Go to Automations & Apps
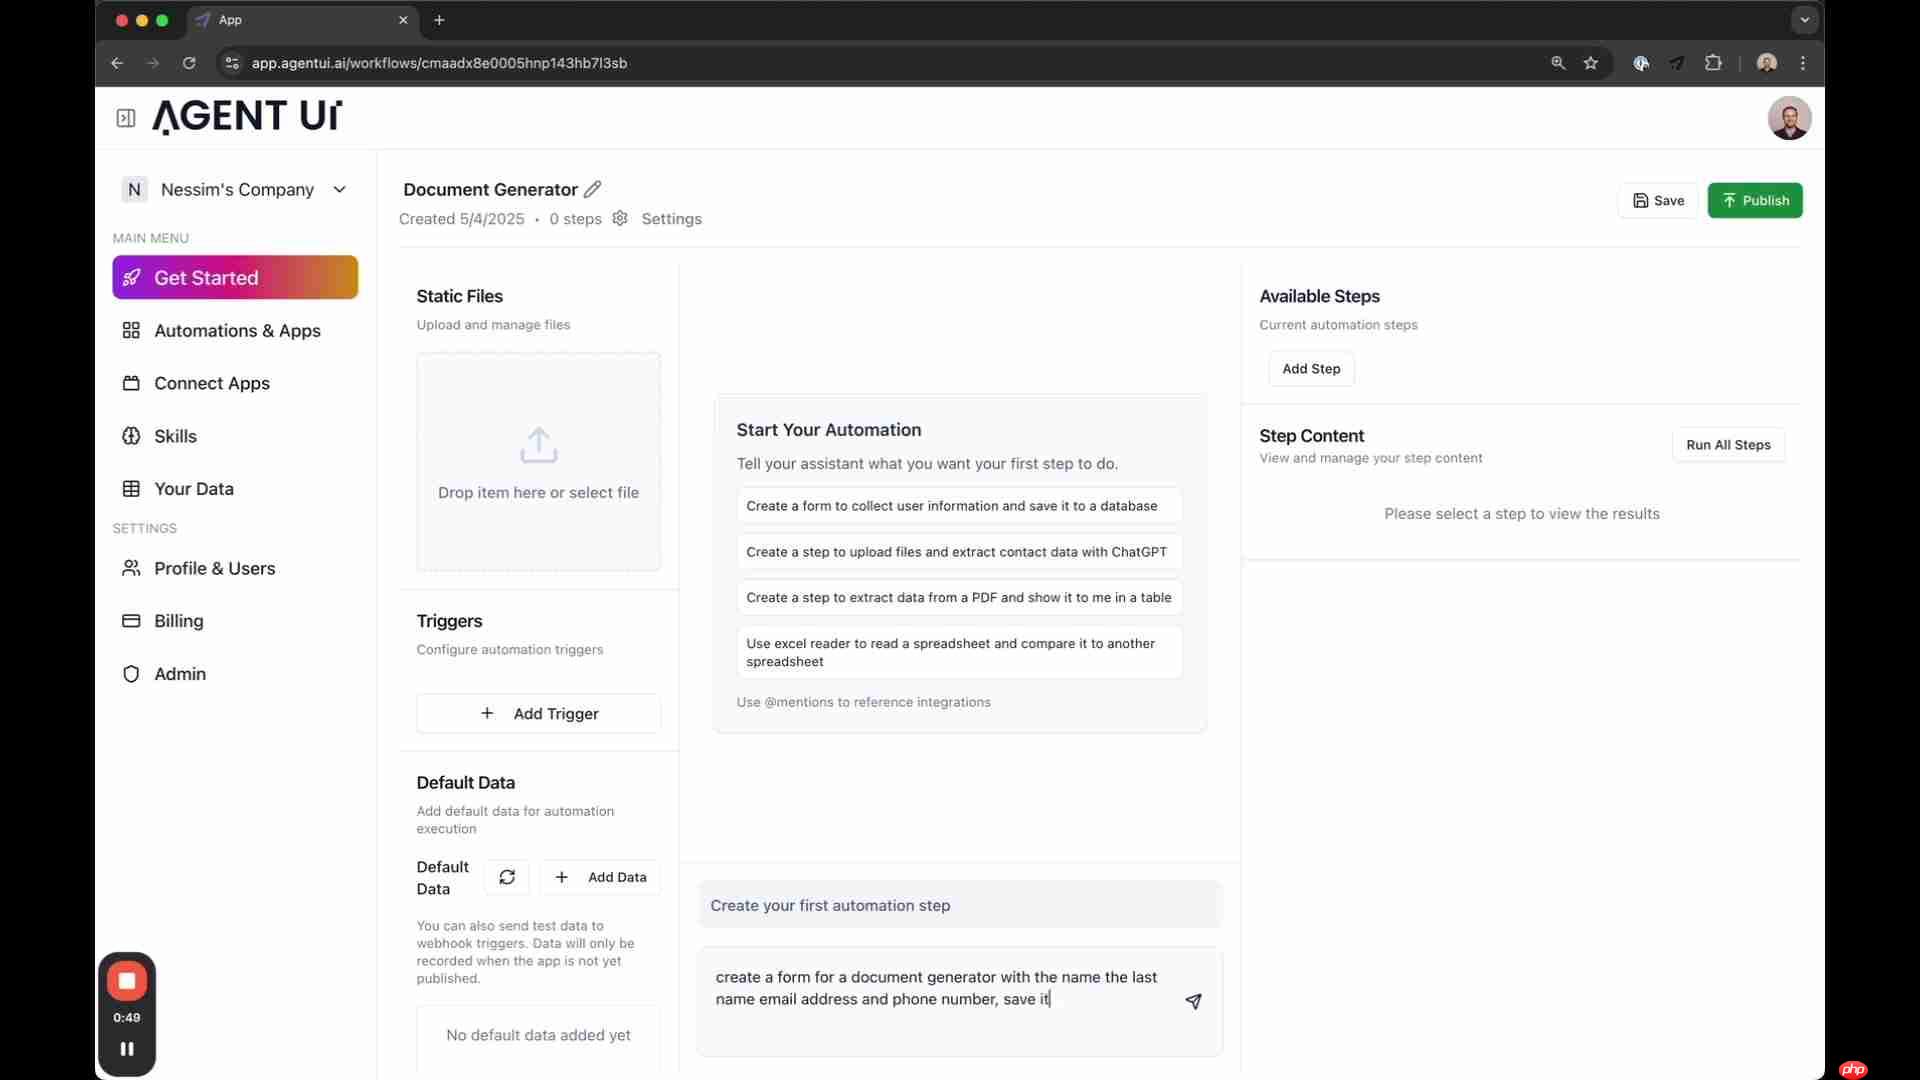This screenshot has height=1080, width=1920. coord(235,331)
